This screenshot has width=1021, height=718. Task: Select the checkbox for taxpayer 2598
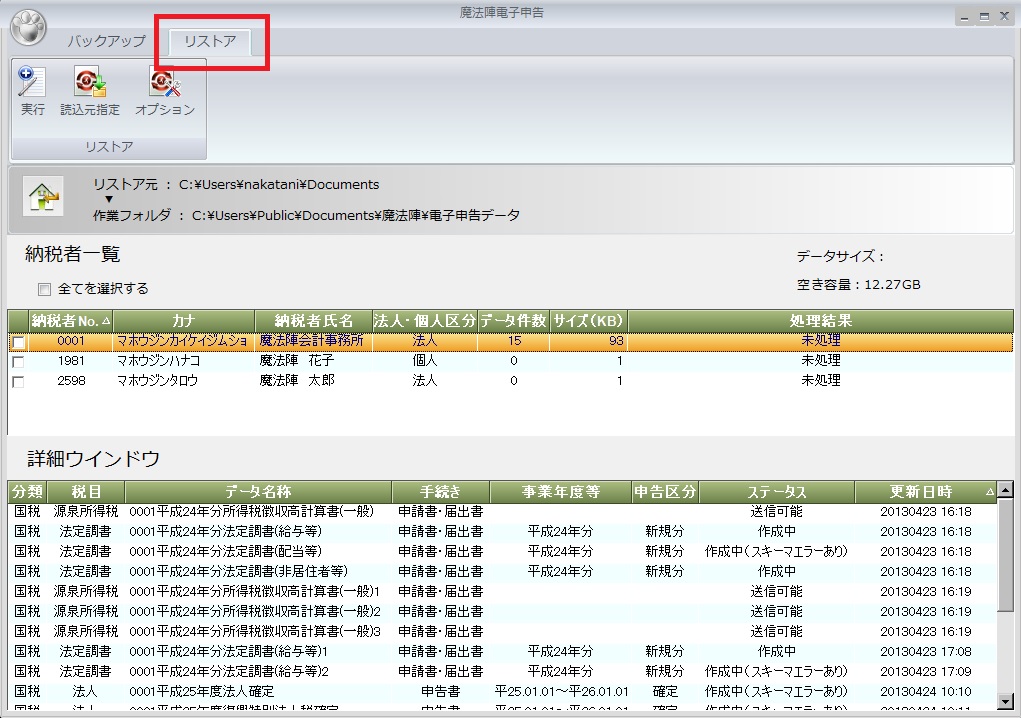point(17,381)
